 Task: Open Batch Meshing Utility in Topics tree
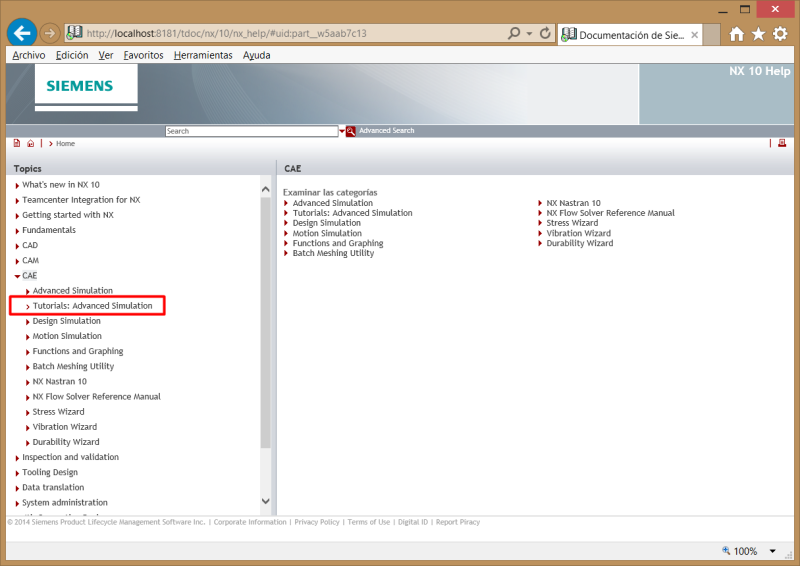click(x=73, y=366)
